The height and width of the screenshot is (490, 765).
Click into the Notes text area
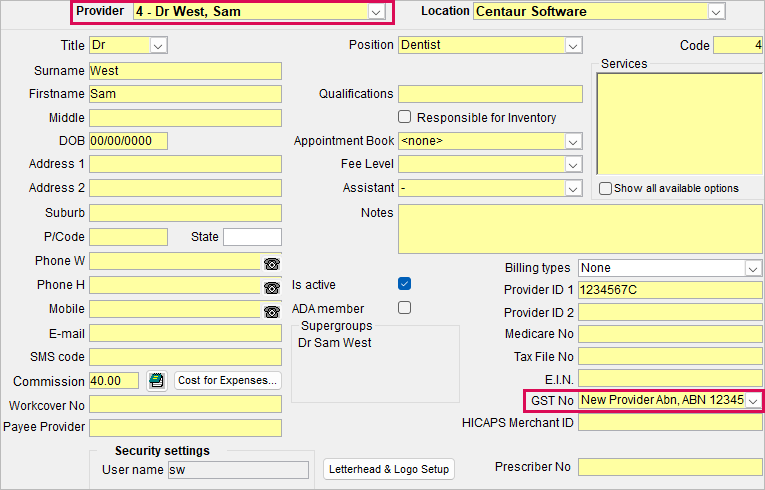[580, 229]
